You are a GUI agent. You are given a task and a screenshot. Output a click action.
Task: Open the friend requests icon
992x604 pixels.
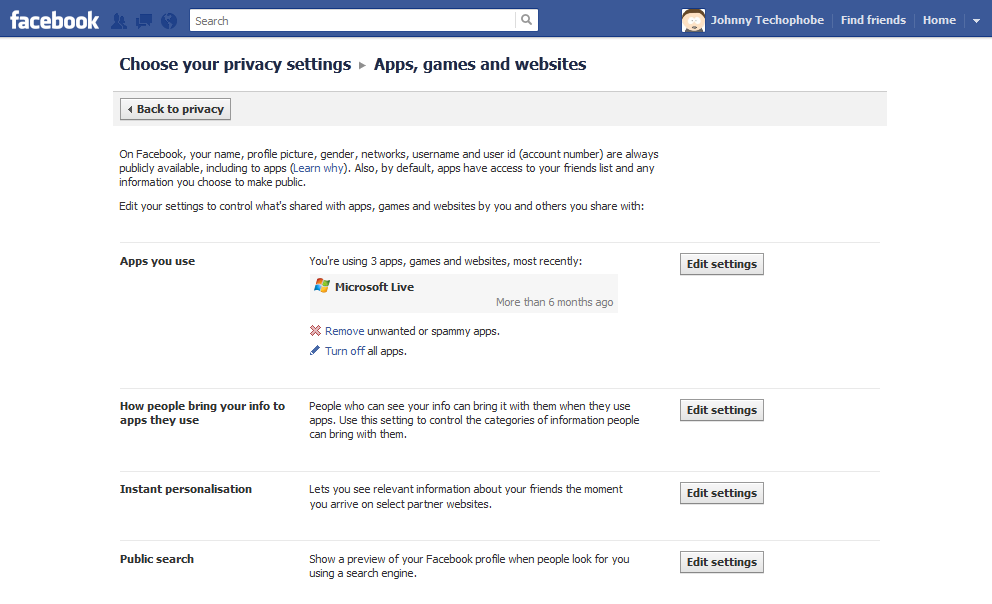[119, 21]
